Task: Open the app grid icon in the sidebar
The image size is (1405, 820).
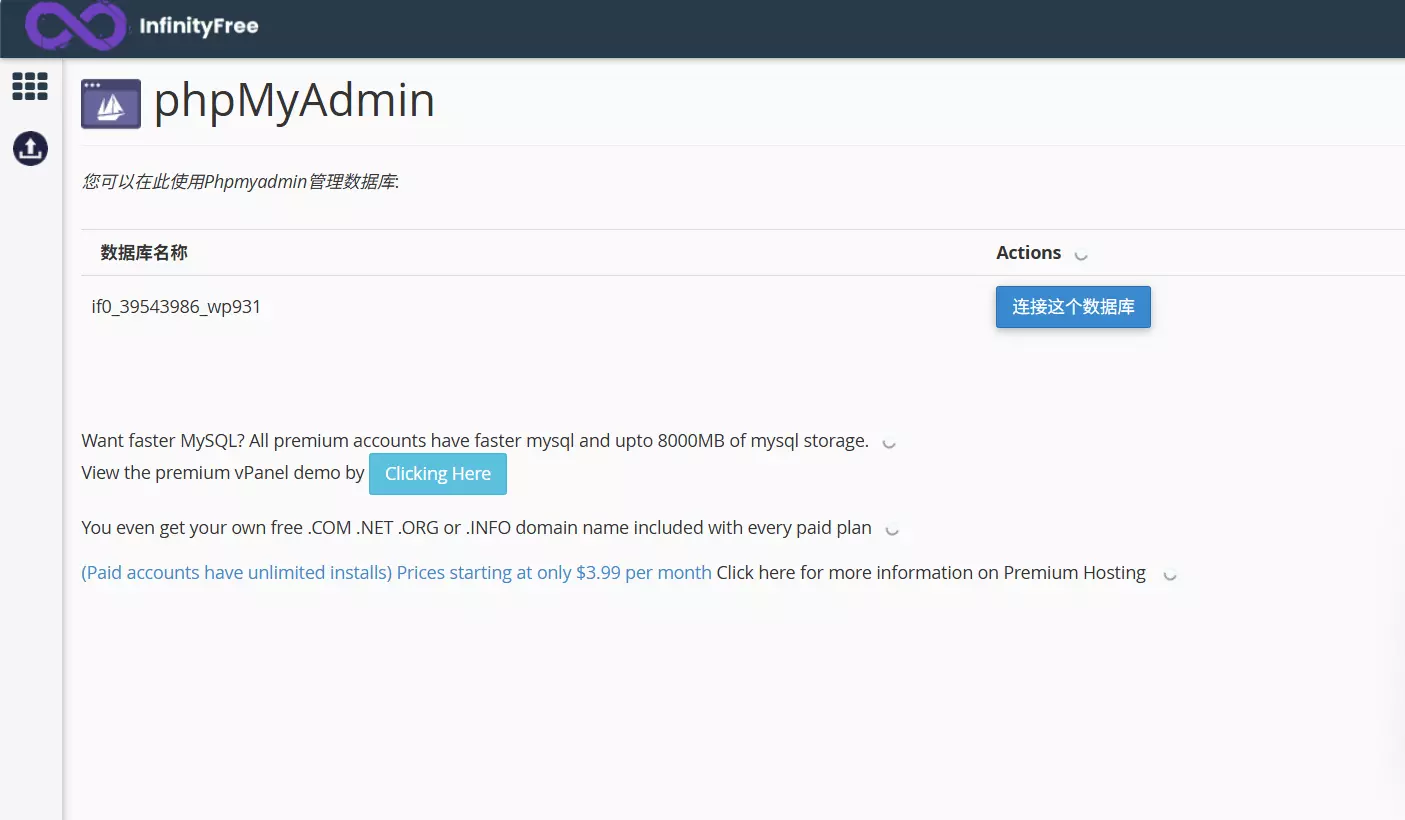Action: [x=29, y=86]
